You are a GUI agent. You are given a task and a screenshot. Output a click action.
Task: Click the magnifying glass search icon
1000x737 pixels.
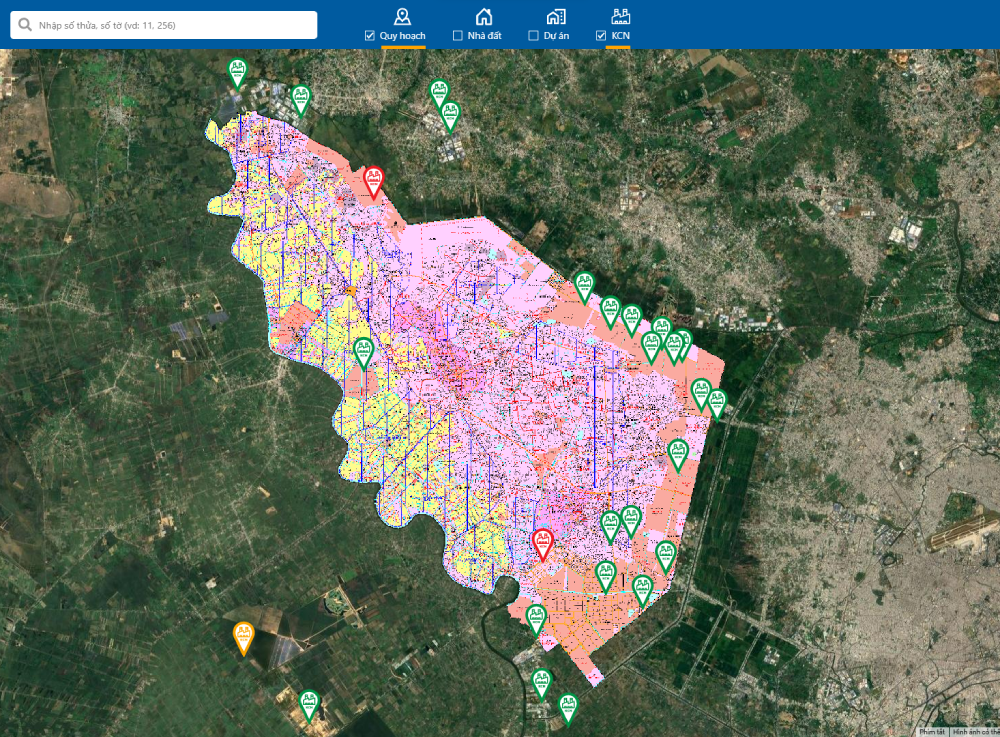(25, 25)
